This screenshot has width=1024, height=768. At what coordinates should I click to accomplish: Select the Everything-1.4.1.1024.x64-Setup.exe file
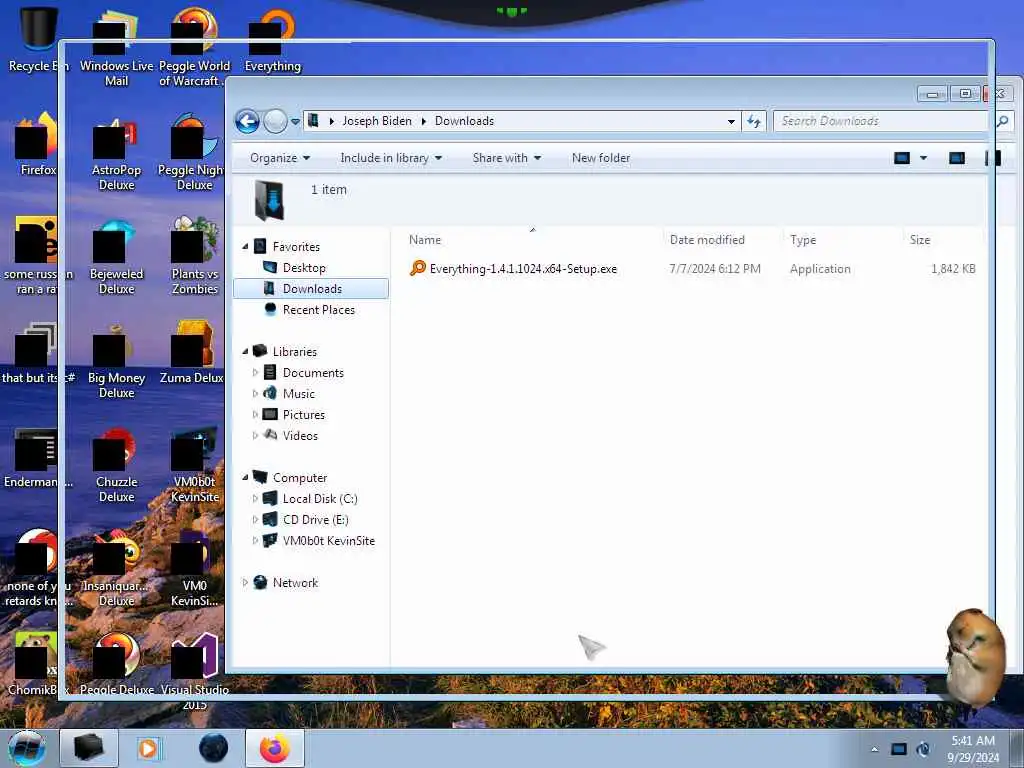click(x=523, y=269)
